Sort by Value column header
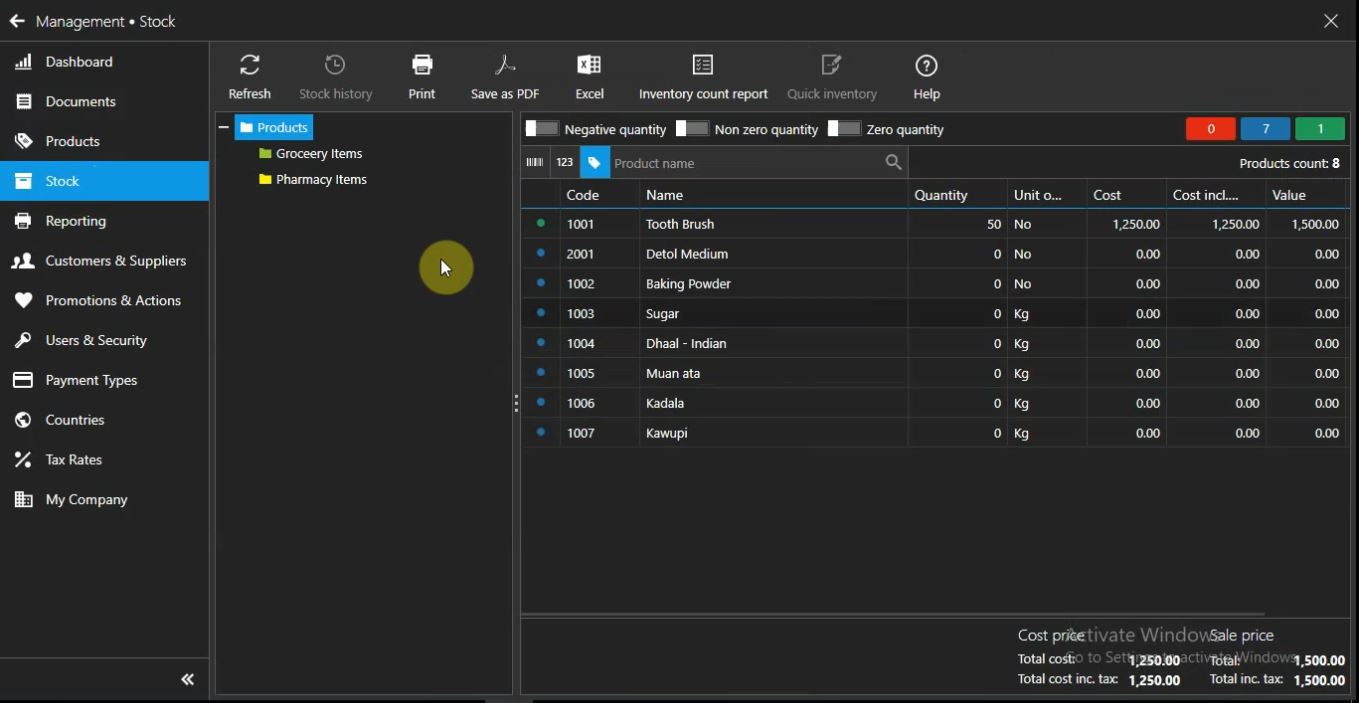This screenshot has height=703, width=1359. tap(1306, 195)
